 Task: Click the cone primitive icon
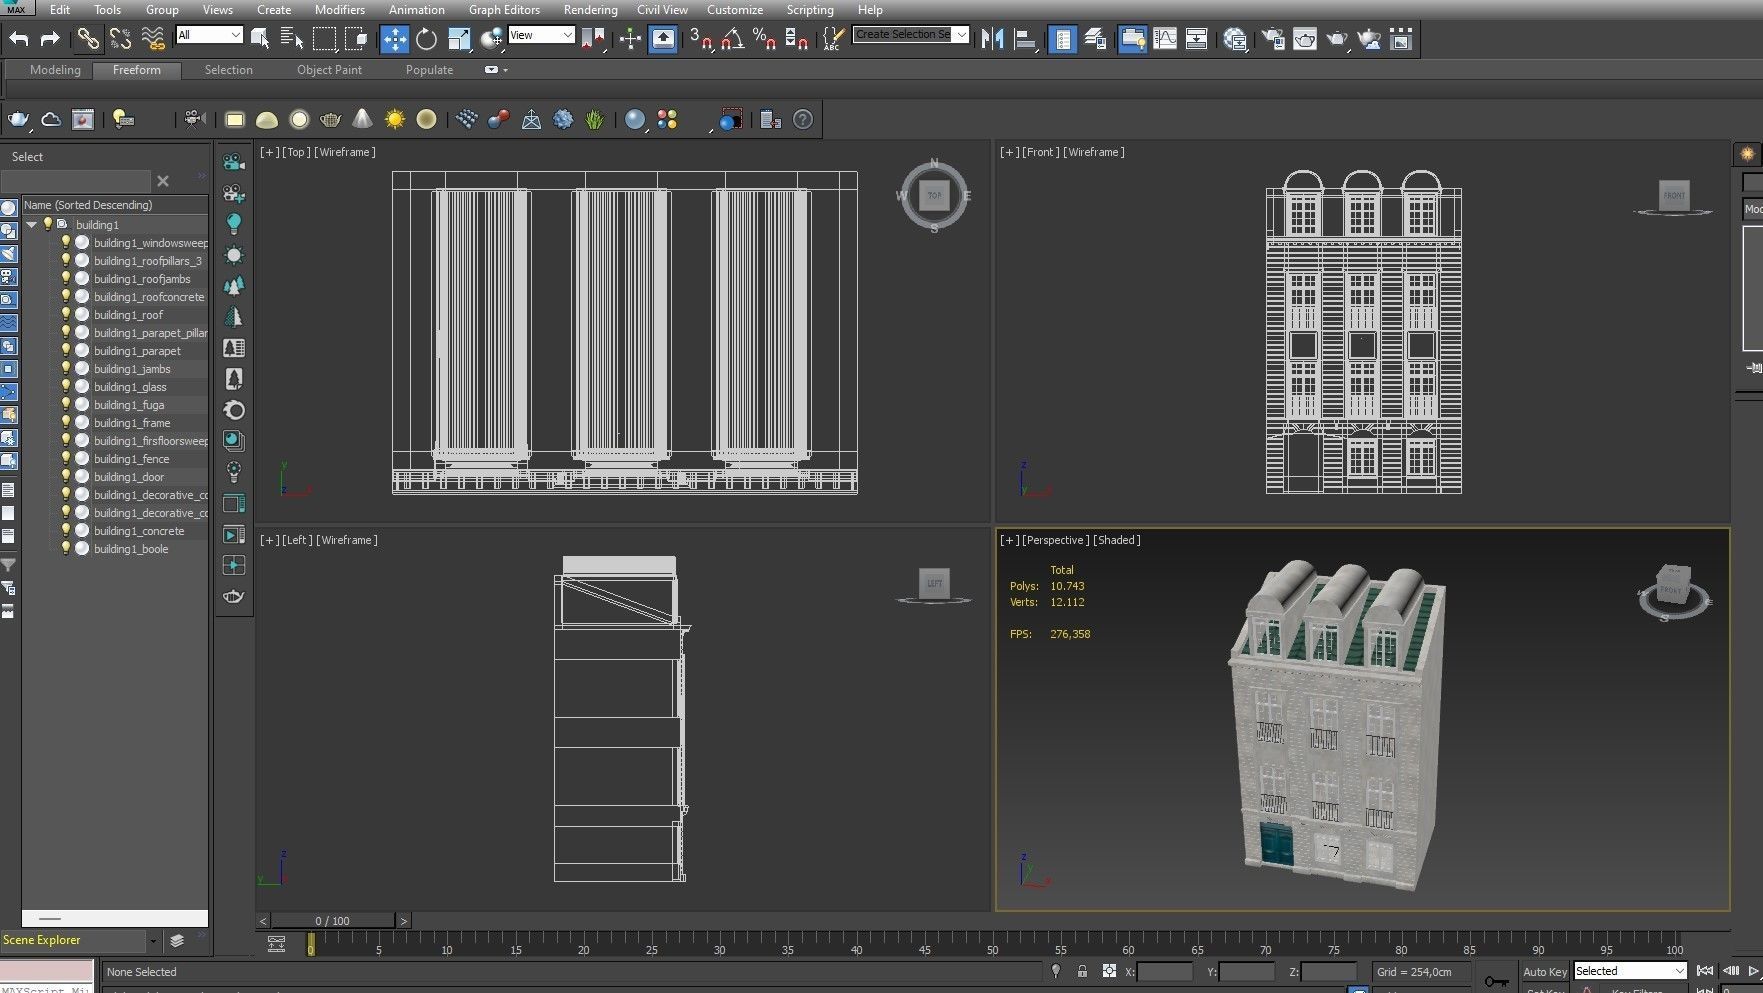pos(362,120)
